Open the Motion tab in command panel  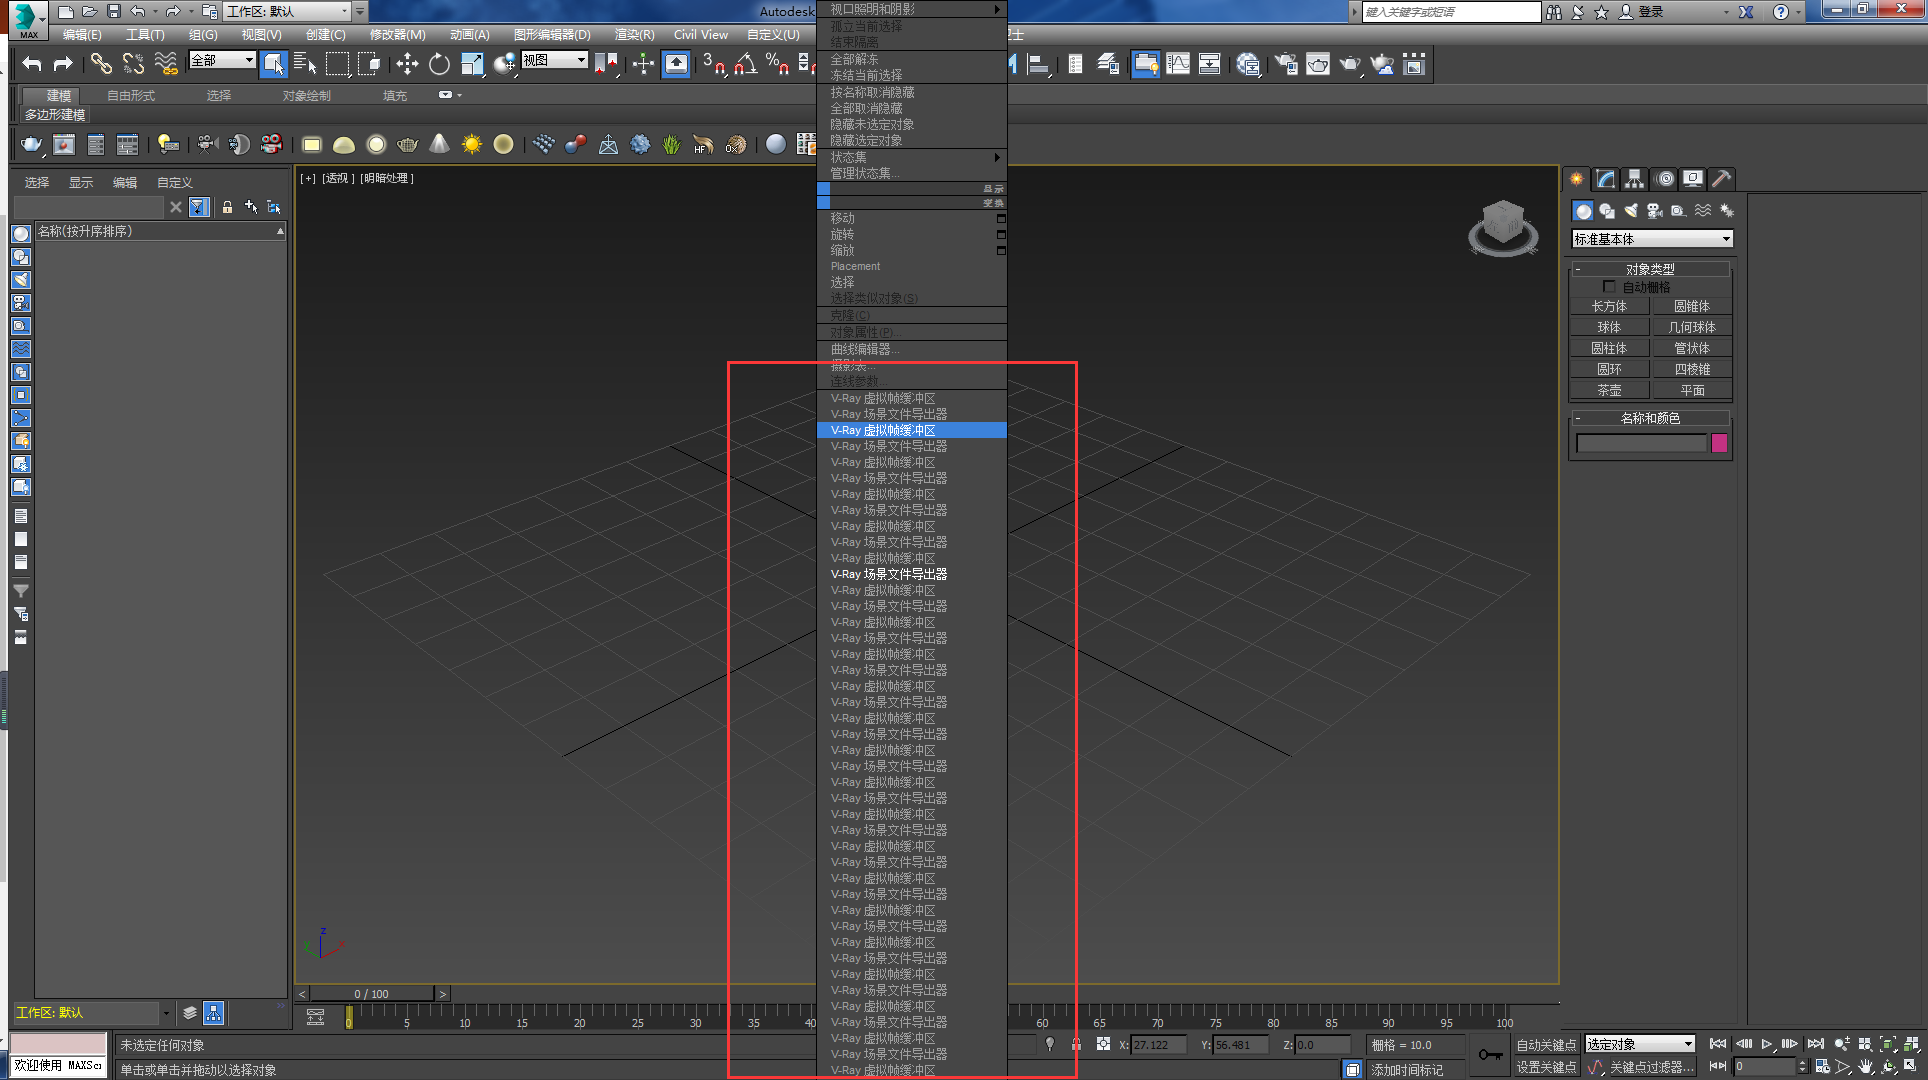(1664, 179)
